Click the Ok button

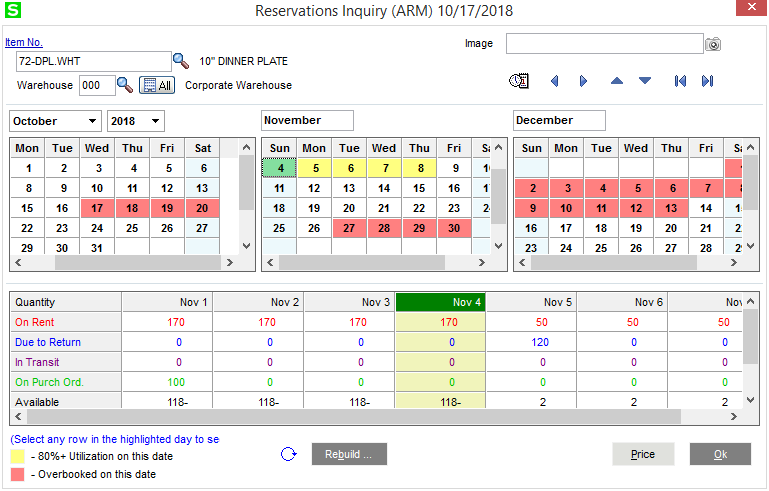pyautogui.click(x=720, y=454)
